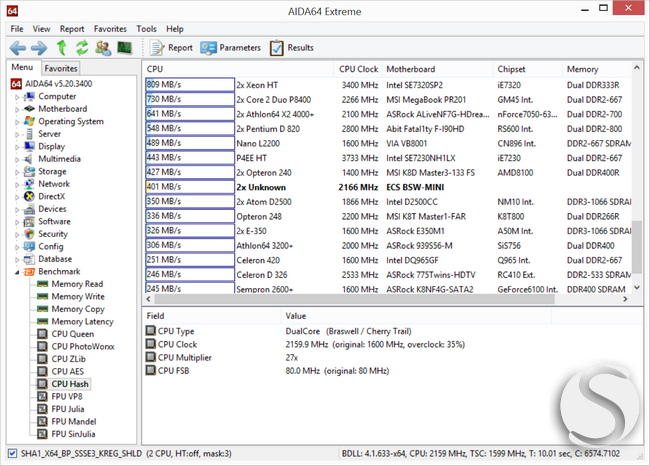Image resolution: width=650 pixels, height=466 pixels.
Task: Collapse the Benchmark tree node
Action: [17, 272]
